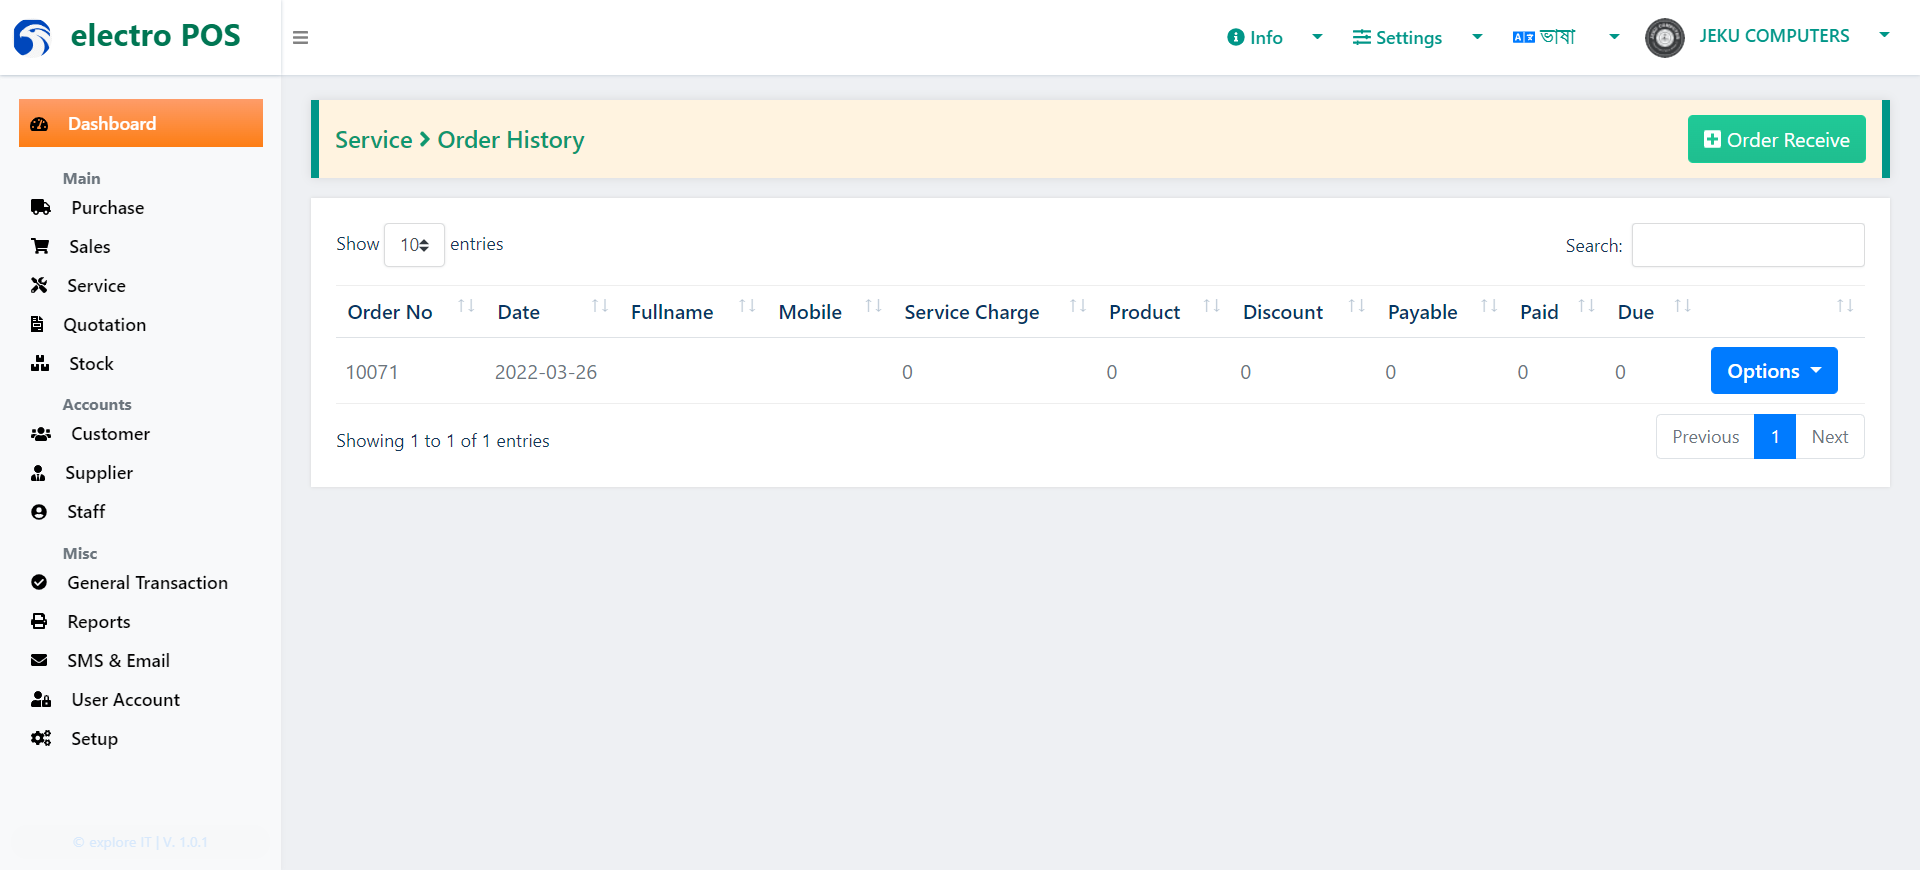Open the Options dropdown for order 10071
1920x870 pixels.
[1774, 371]
